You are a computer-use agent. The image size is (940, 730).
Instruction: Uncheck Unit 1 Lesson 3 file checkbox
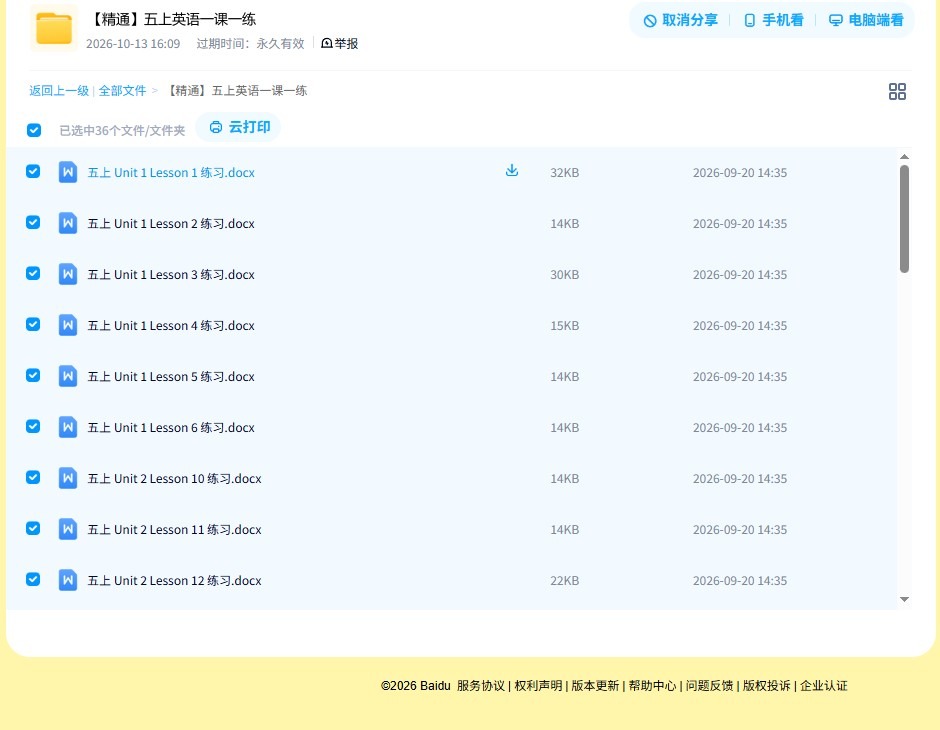click(x=33, y=273)
